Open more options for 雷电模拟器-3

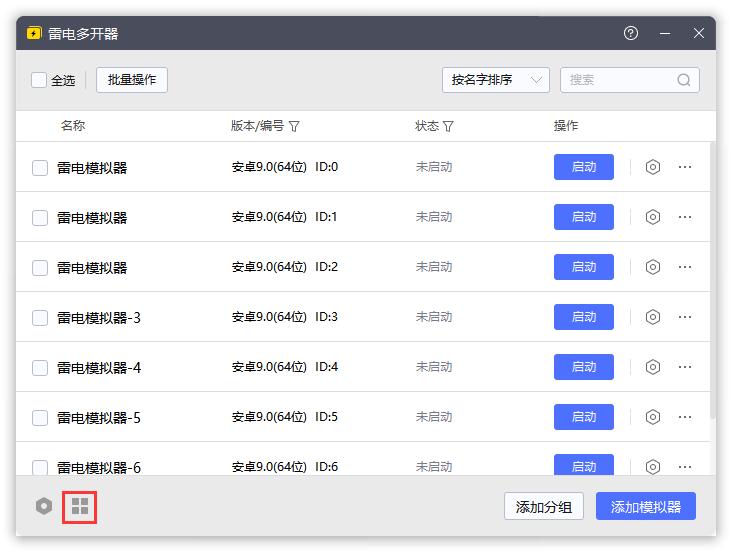point(685,317)
